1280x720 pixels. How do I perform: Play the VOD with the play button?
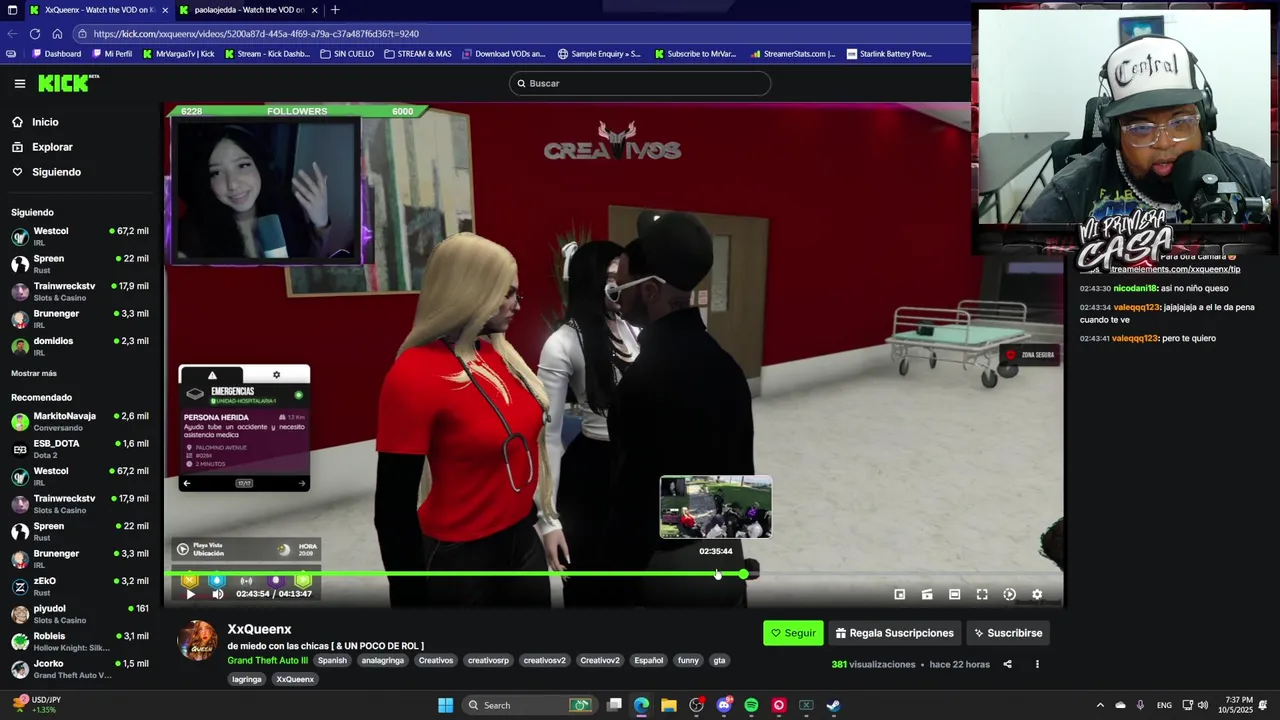[190, 594]
